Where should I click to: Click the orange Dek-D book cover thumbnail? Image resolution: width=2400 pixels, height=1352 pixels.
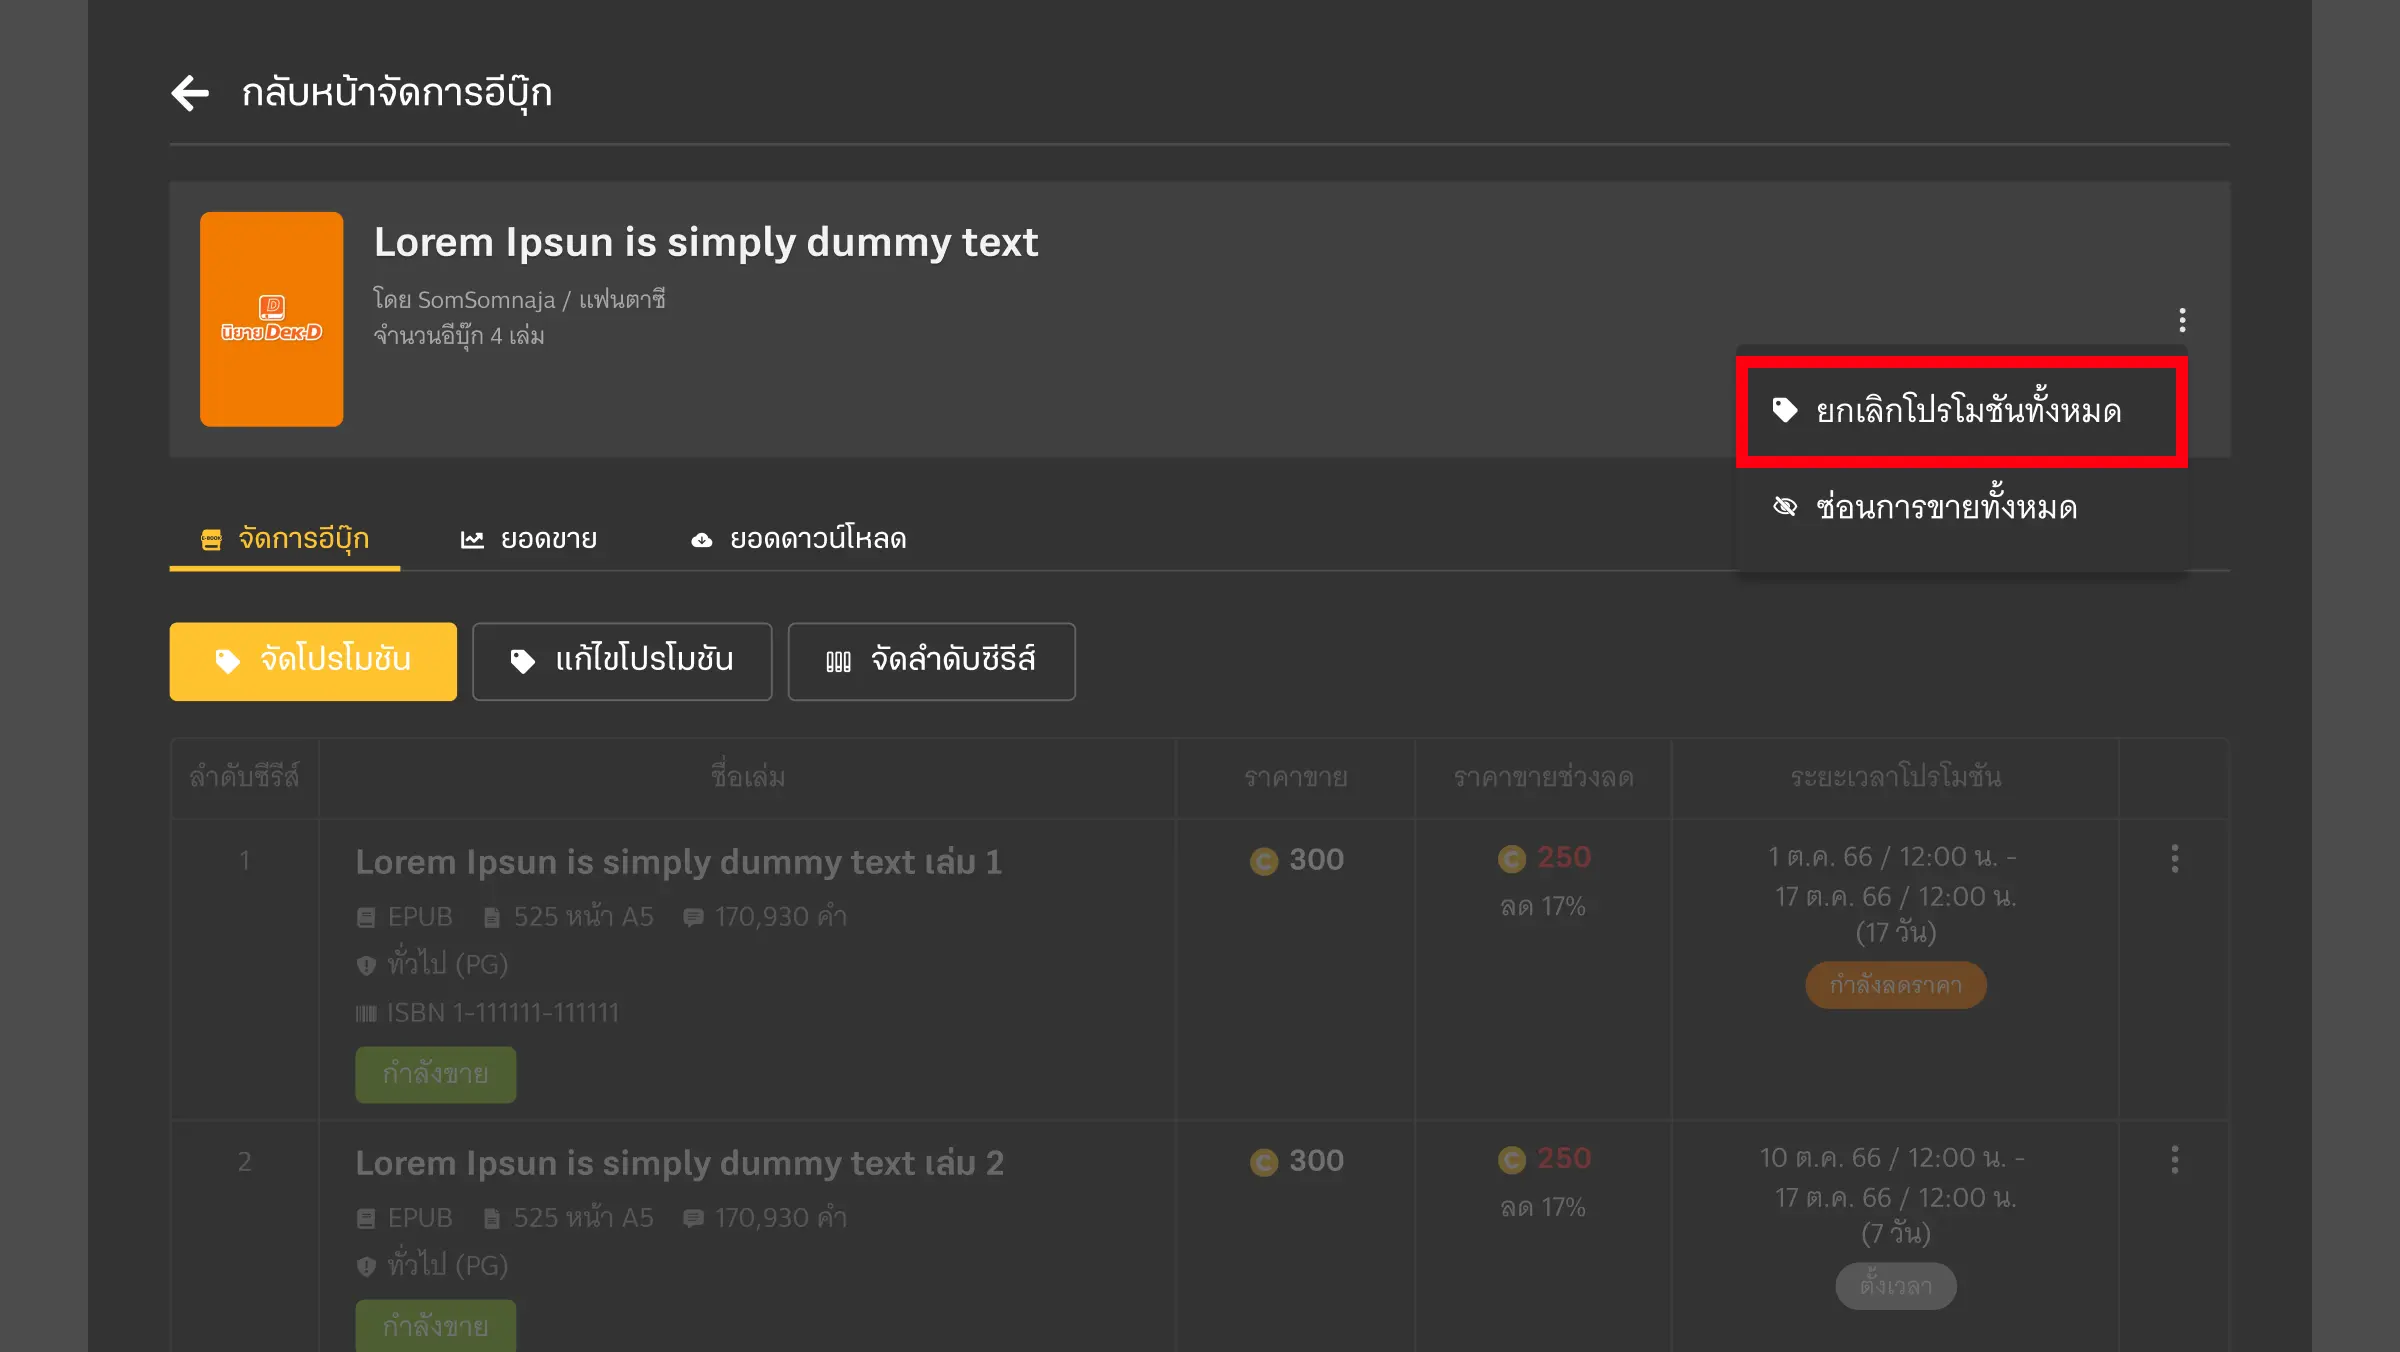271,319
